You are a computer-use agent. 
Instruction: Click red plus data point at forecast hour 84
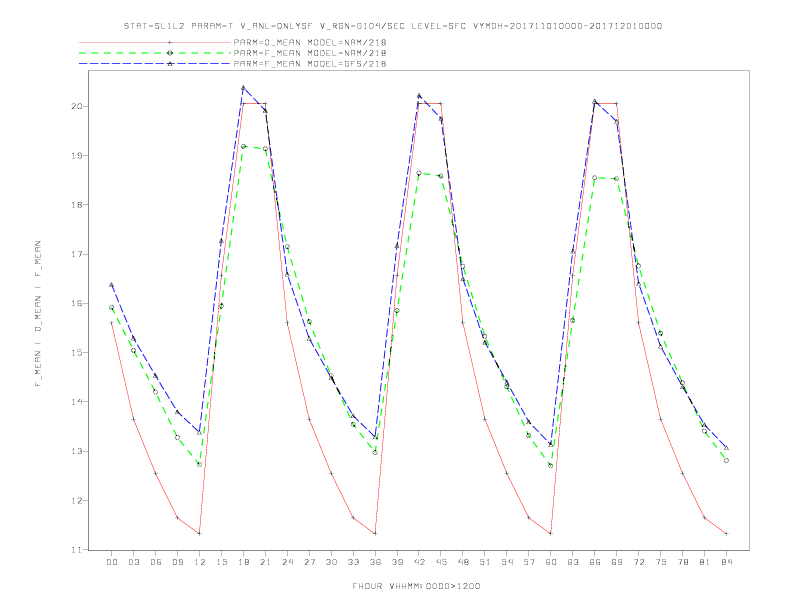point(726,533)
